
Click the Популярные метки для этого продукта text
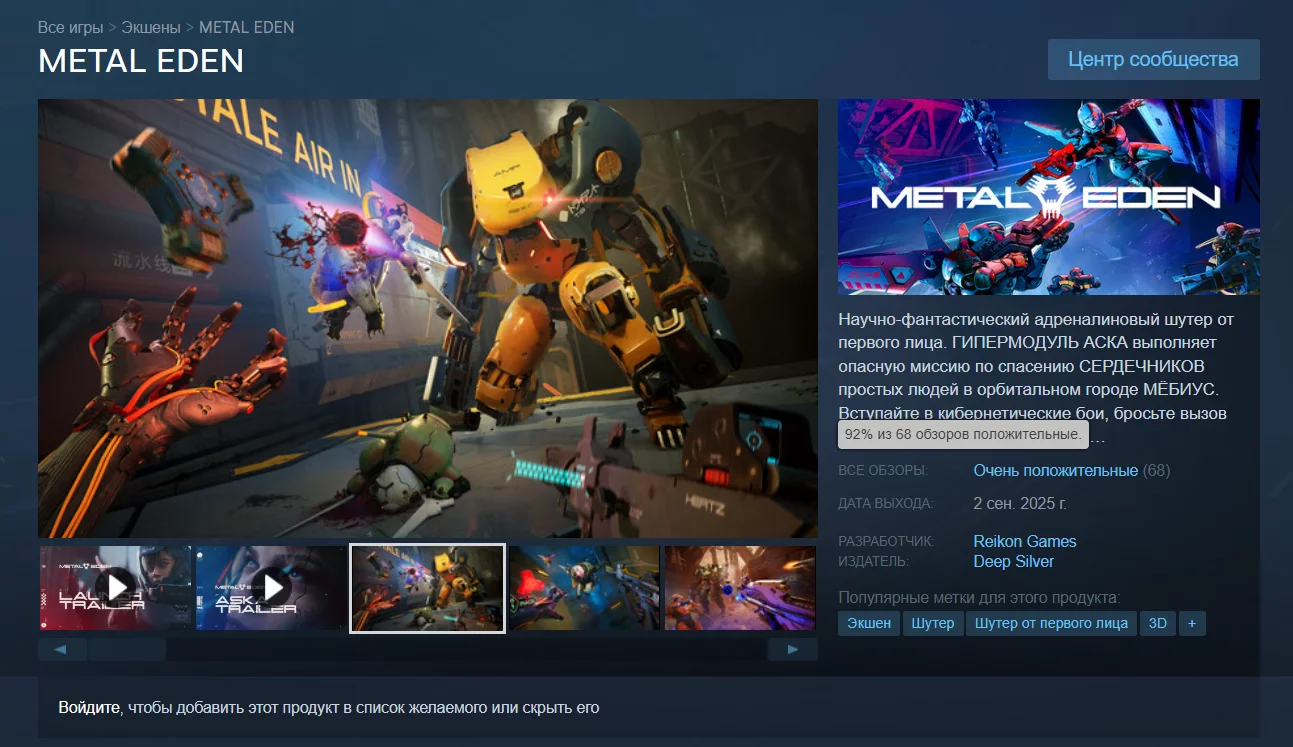coord(979,598)
